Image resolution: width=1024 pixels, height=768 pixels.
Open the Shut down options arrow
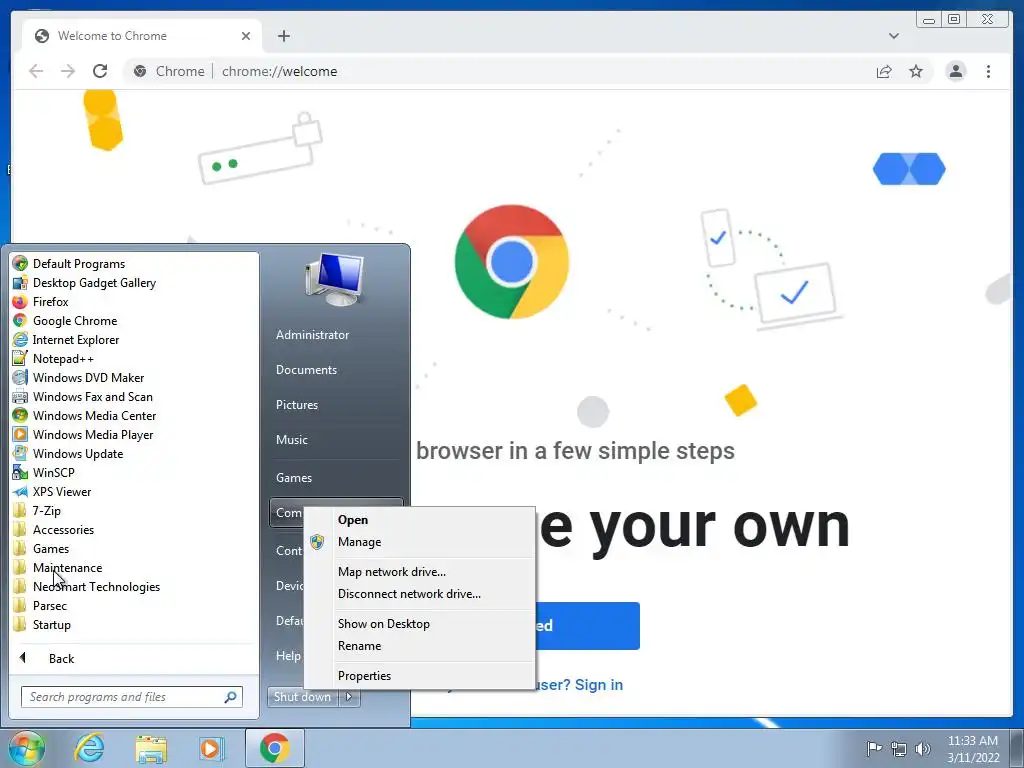coord(349,697)
